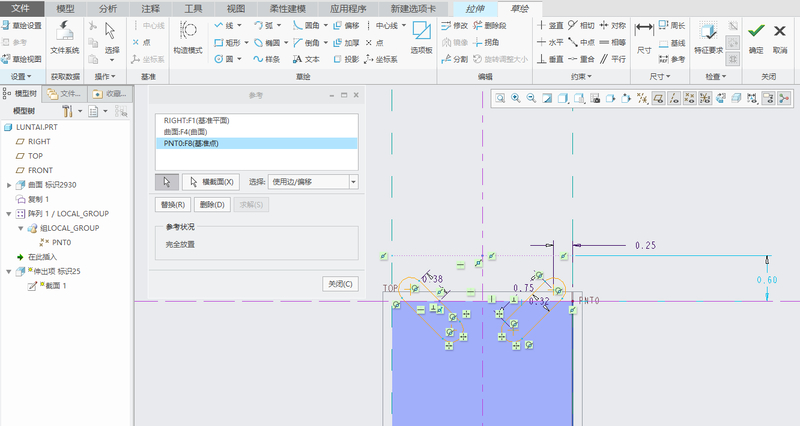The height and width of the screenshot is (426, 800).
Task: Open the 线 line dropdown arrow
Action: pyautogui.click(x=239, y=26)
